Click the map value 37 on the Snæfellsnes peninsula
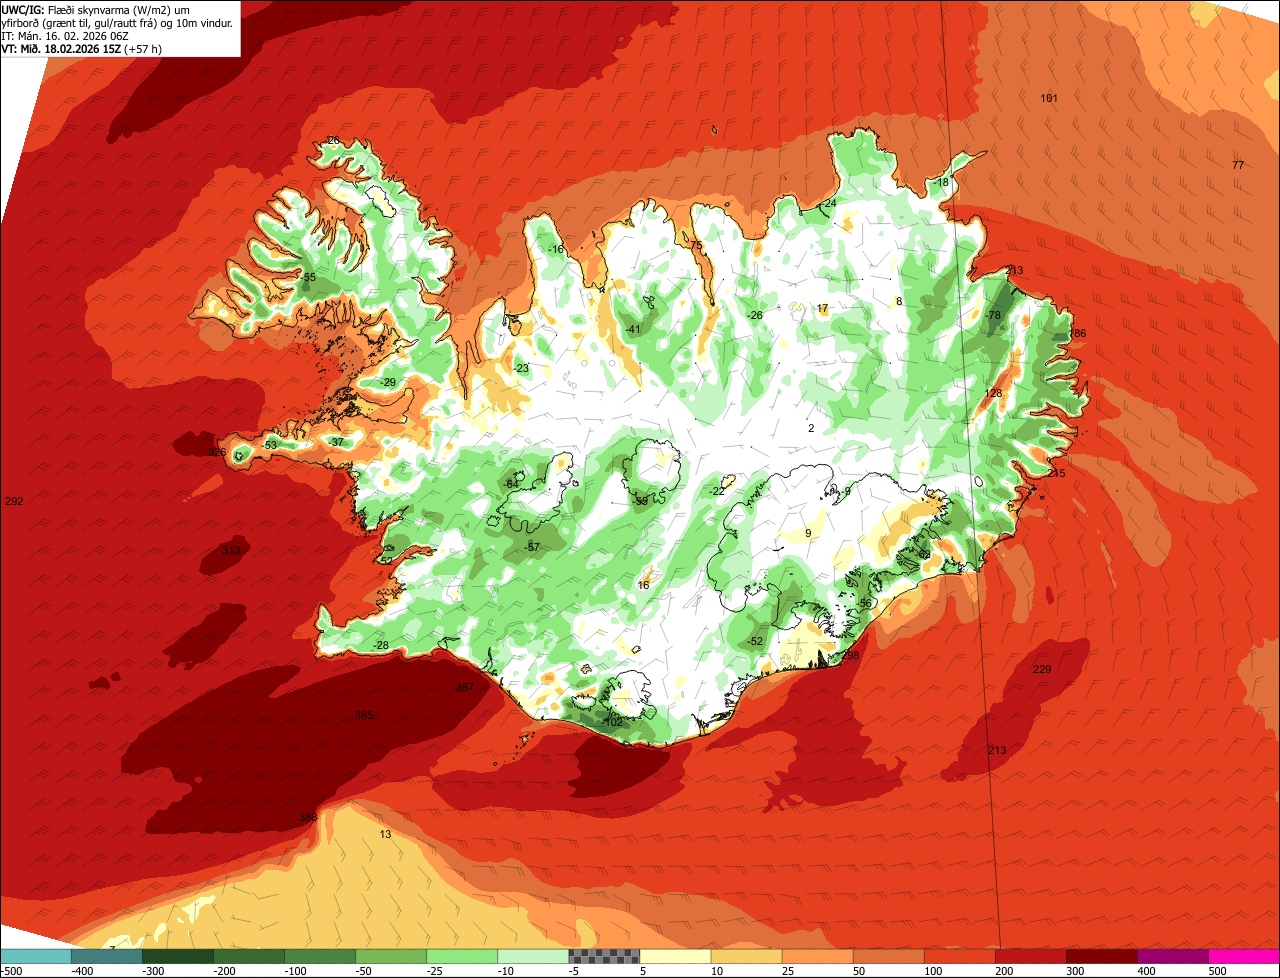Screen dimensions: 1280x978 click(x=337, y=442)
